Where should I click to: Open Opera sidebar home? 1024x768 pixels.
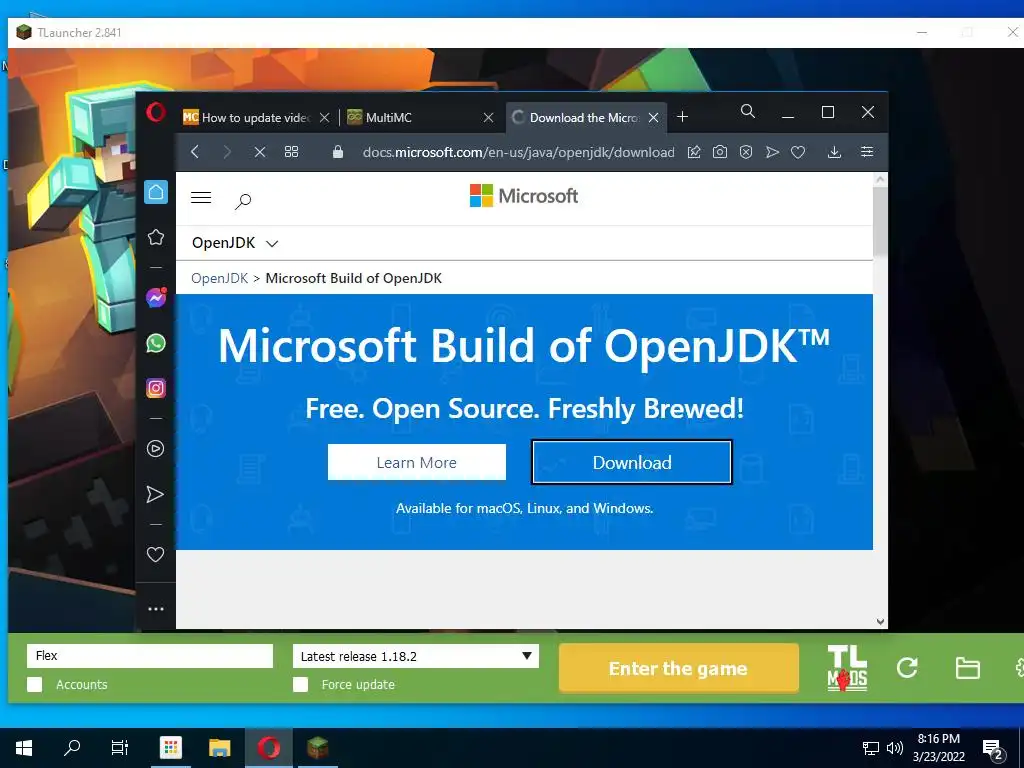click(x=155, y=192)
